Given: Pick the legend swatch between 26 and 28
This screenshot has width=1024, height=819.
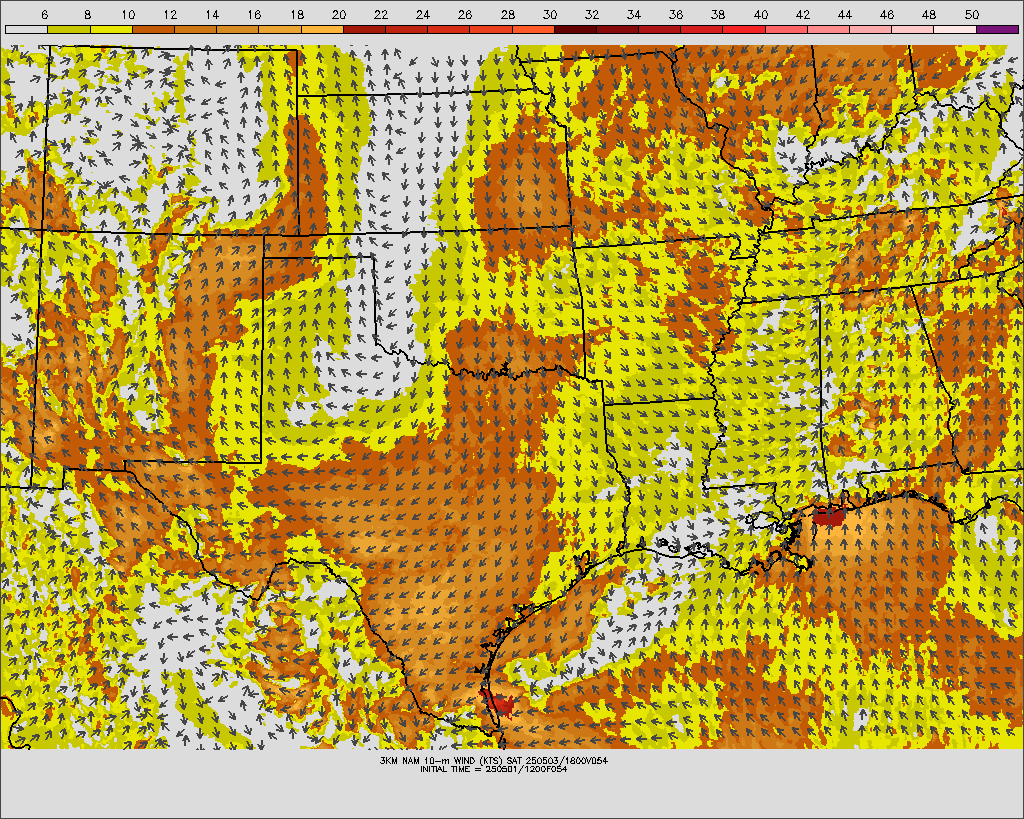Looking at the screenshot, I should point(491,29).
